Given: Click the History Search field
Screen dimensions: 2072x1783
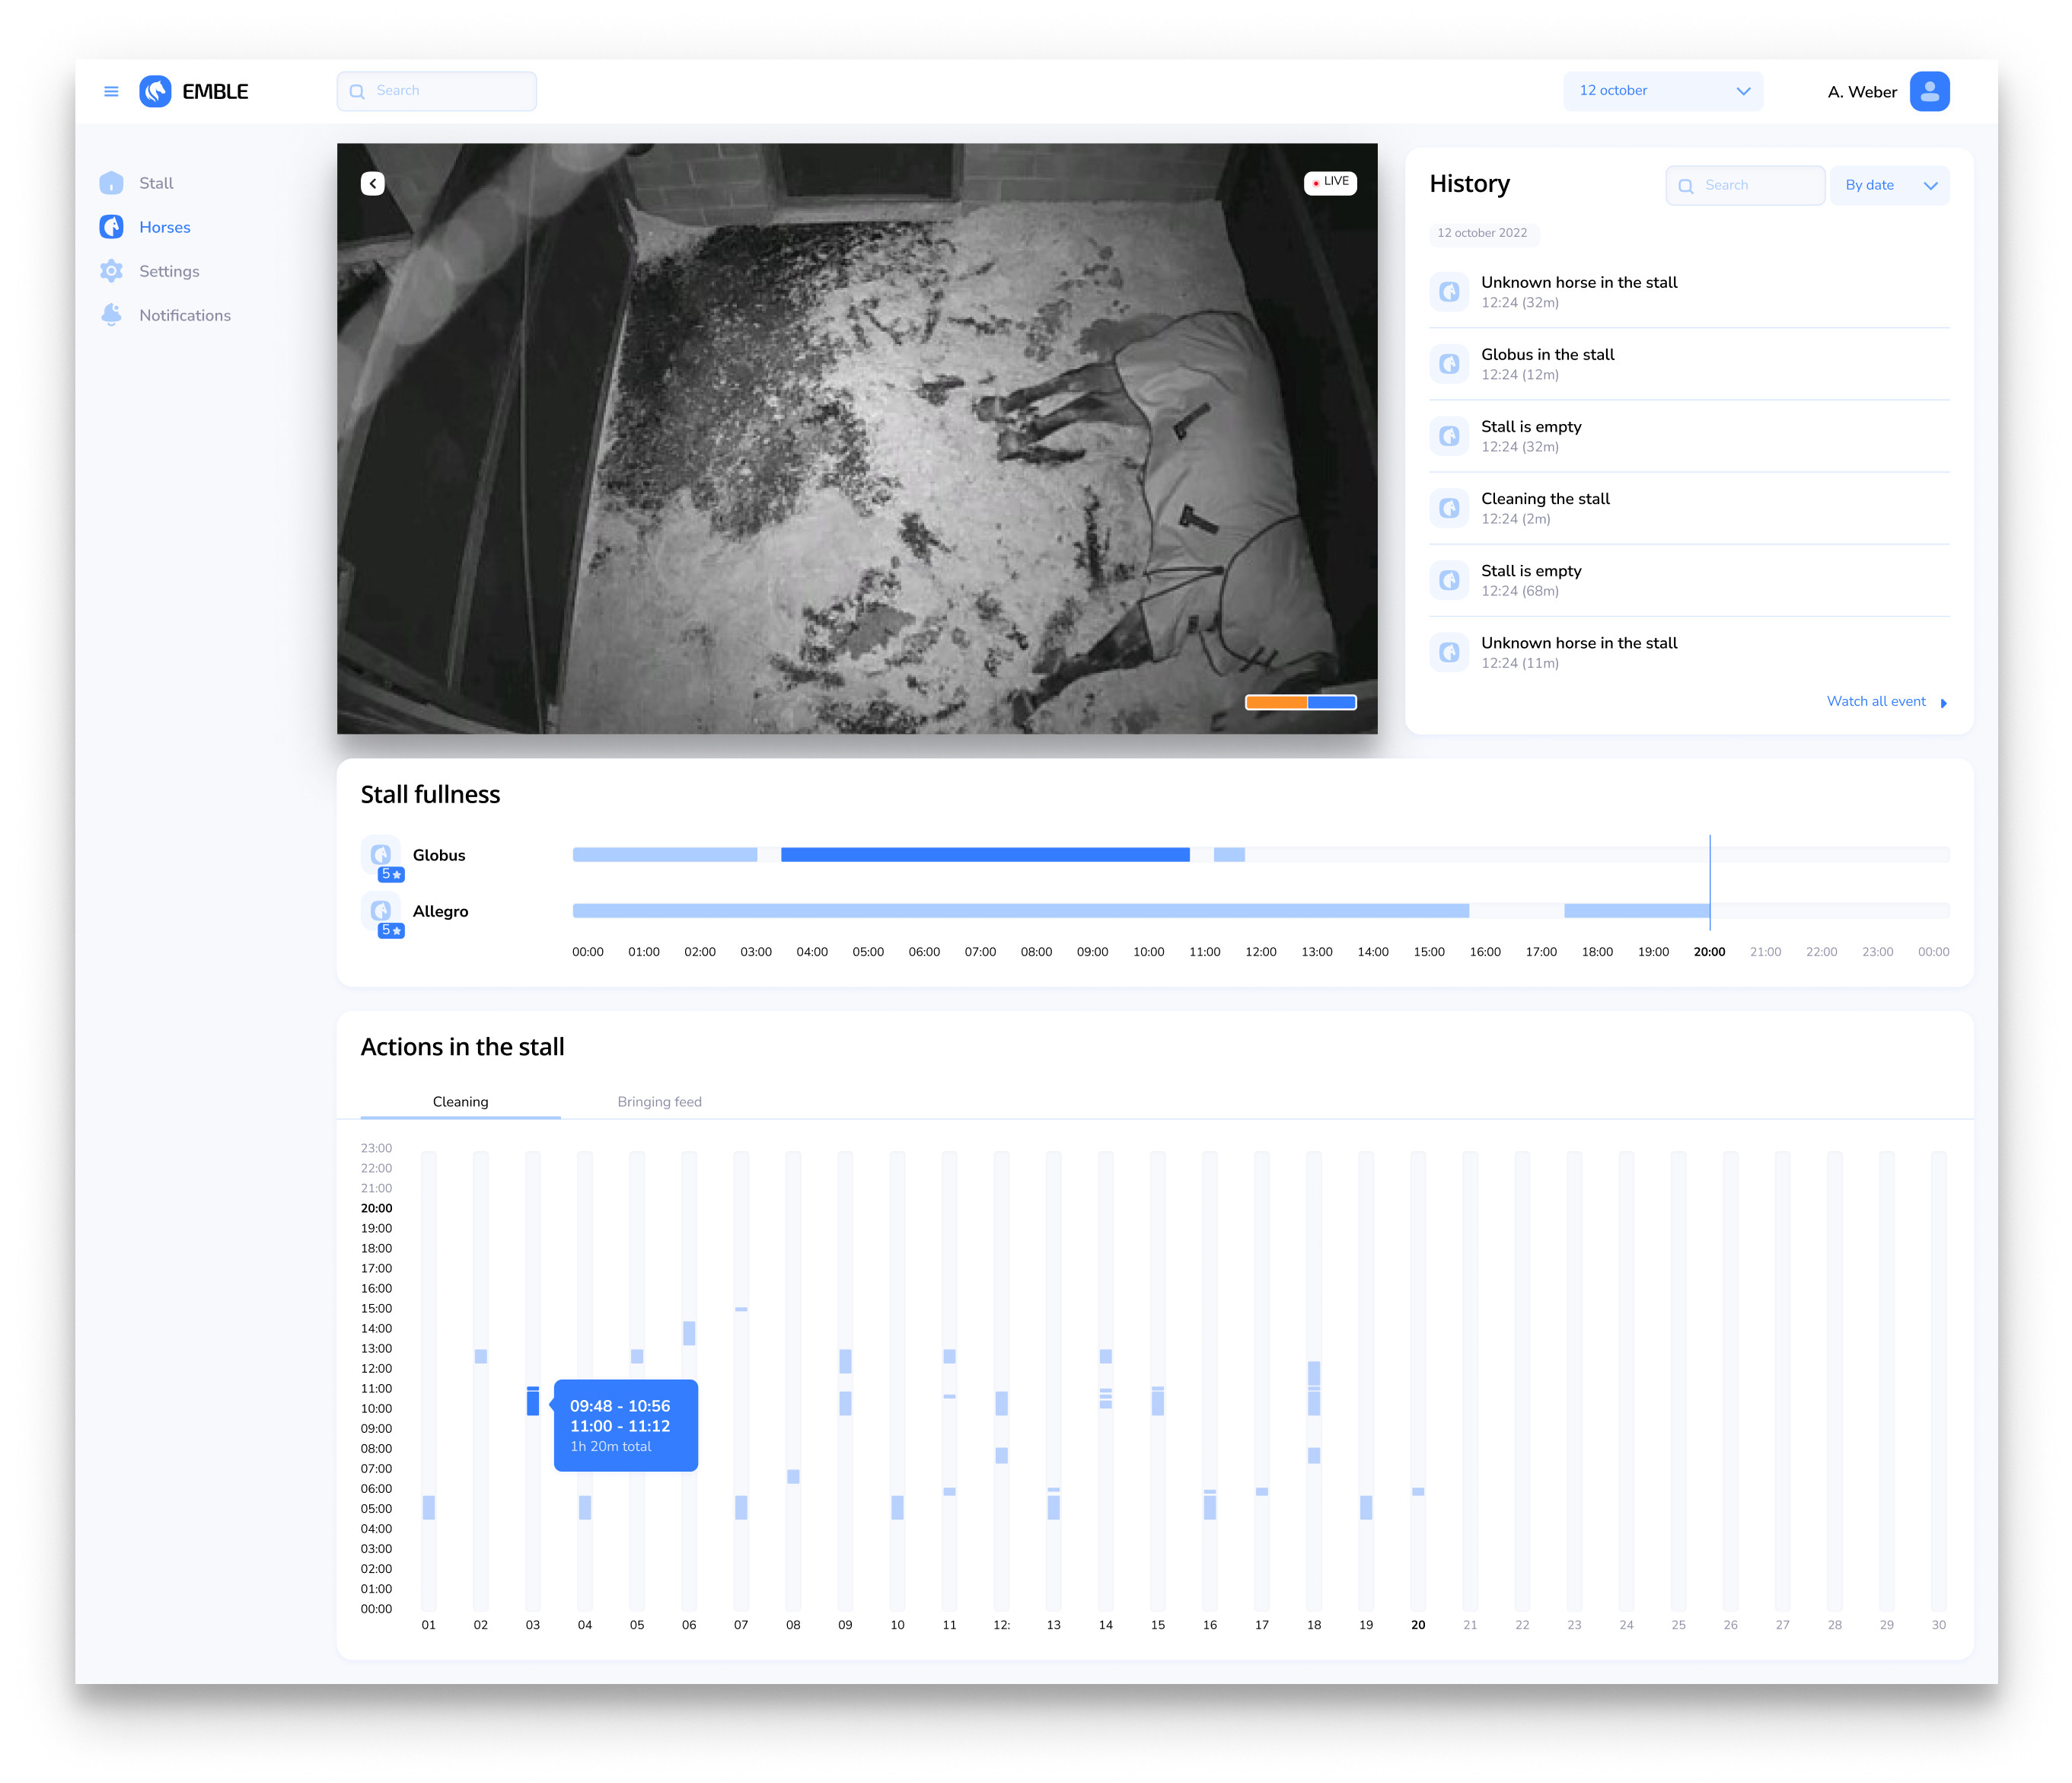Looking at the screenshot, I should [1745, 186].
